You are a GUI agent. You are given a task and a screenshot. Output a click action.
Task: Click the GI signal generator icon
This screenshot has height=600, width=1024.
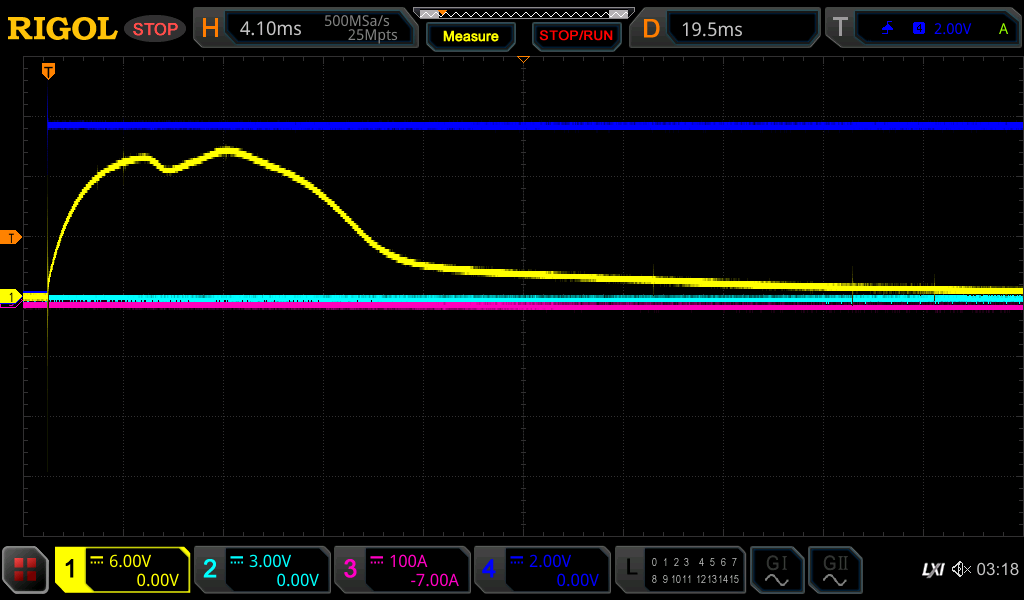[x=776, y=570]
